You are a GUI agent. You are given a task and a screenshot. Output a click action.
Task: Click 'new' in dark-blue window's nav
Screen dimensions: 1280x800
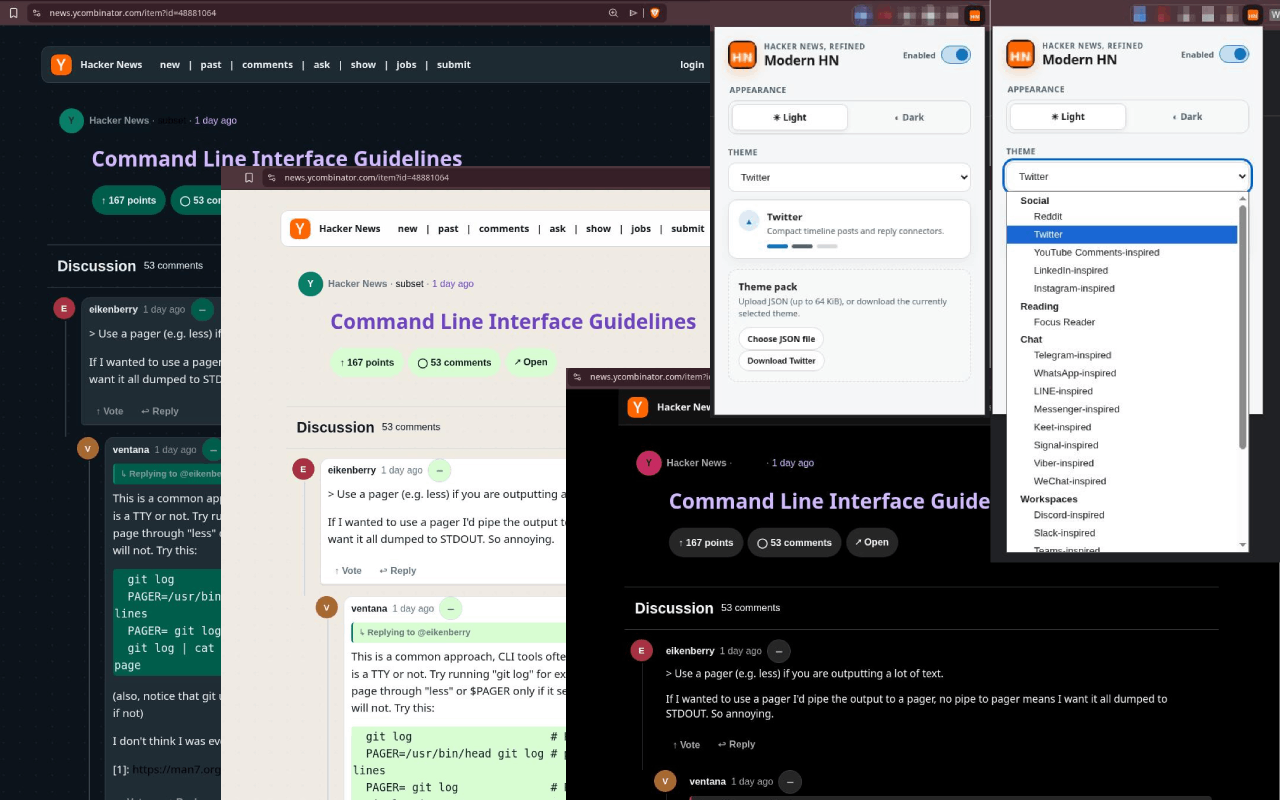tap(170, 65)
